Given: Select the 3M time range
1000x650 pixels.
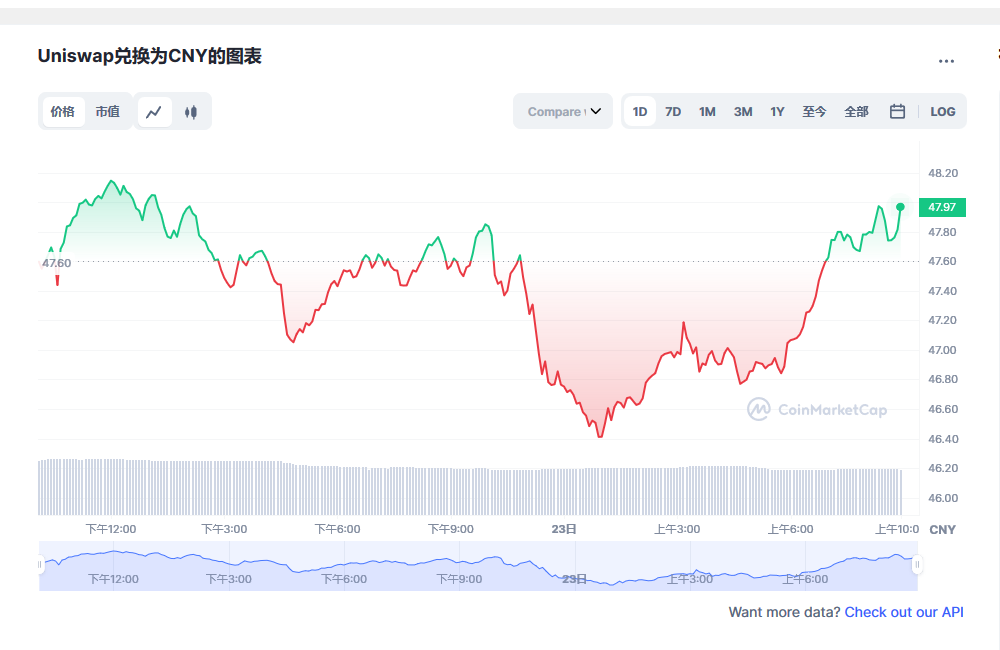Looking at the screenshot, I should (x=743, y=112).
